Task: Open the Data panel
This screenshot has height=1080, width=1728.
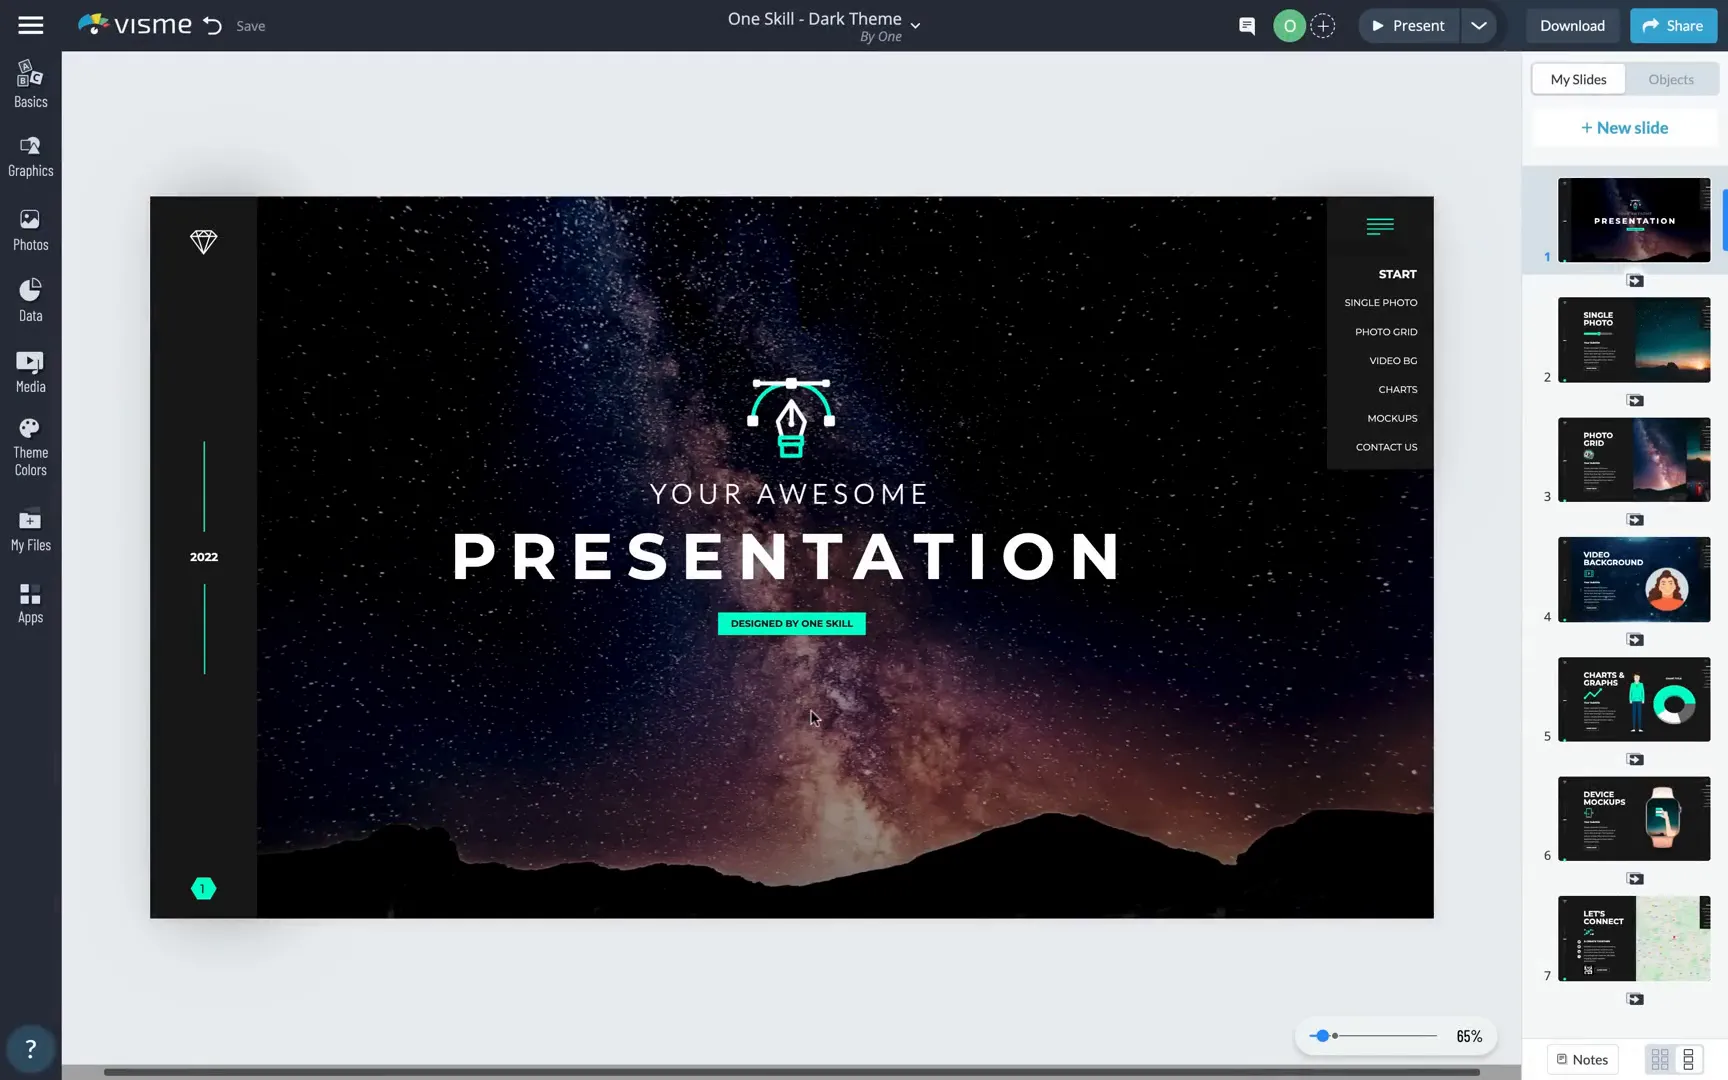Action: (30, 299)
